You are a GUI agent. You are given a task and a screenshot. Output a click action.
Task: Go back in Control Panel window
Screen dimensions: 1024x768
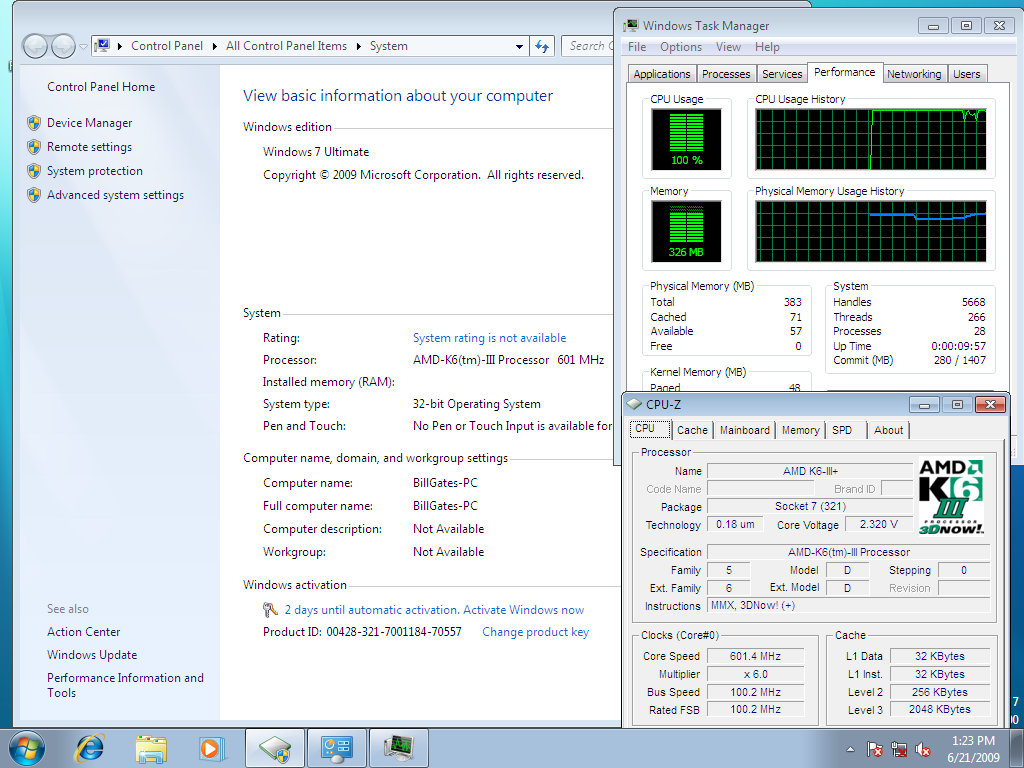(35, 46)
